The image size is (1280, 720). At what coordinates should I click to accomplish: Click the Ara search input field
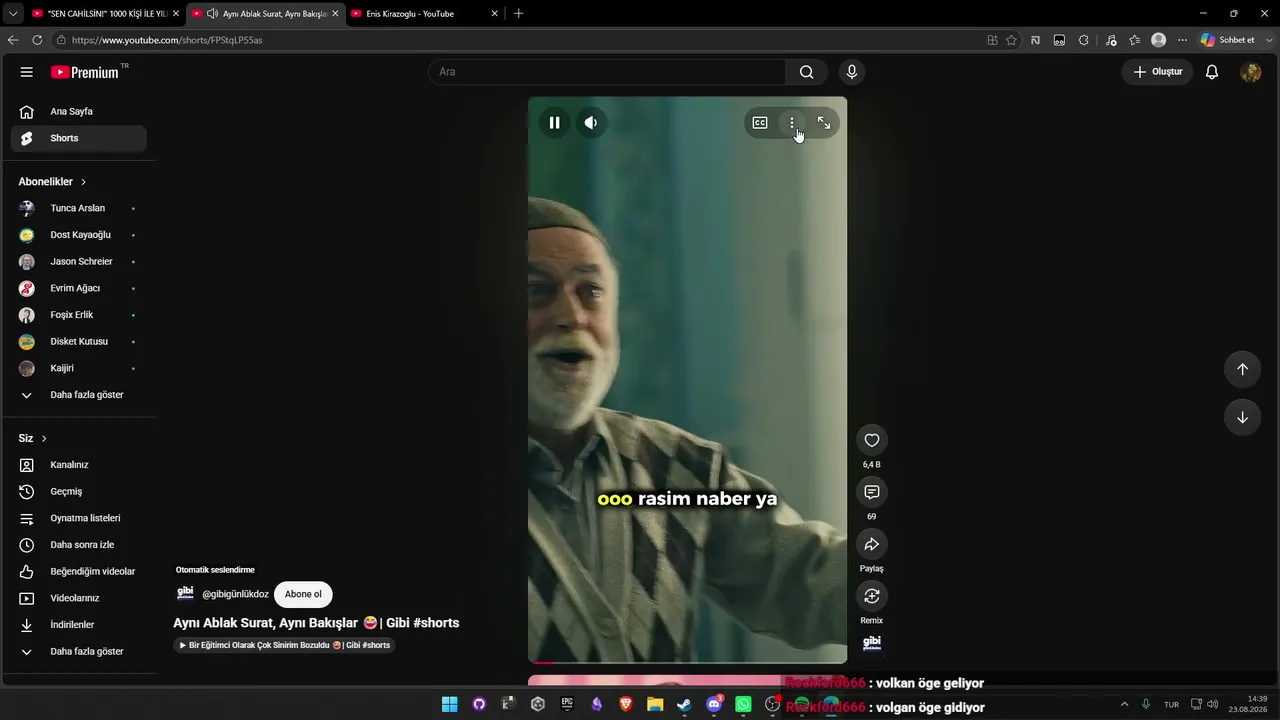pyautogui.click(x=607, y=72)
